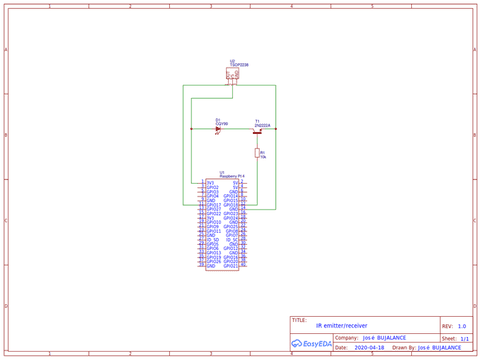Click the right wire junction dot at transistor emitter
This screenshot has height=360, width=480.
tap(276, 129)
